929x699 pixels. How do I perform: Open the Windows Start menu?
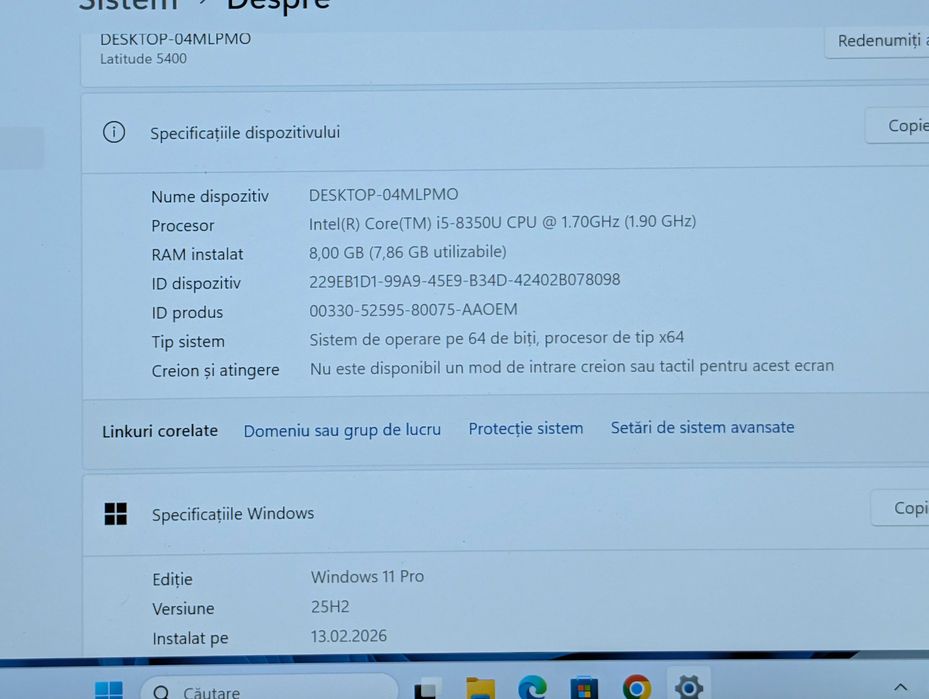tap(108, 690)
